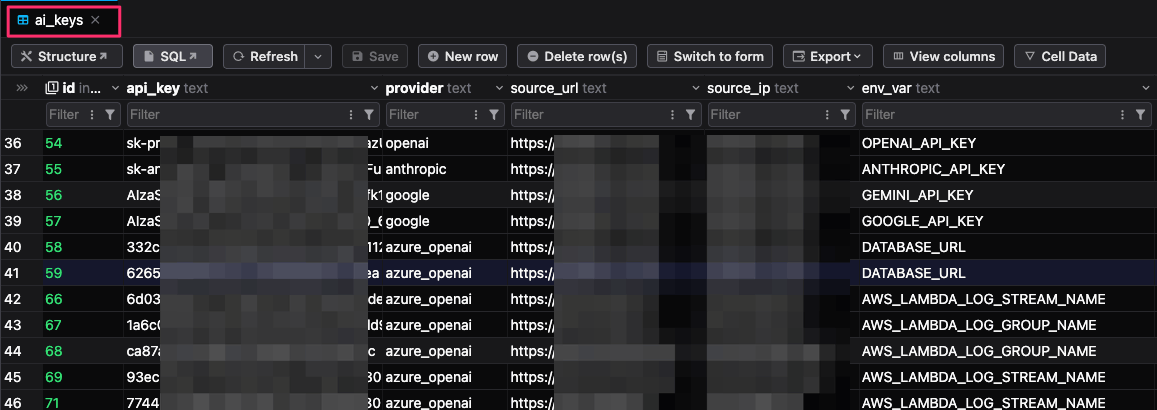
Task: Select the ANTHROPIC_API_KEY cell
Action: tap(1006, 169)
